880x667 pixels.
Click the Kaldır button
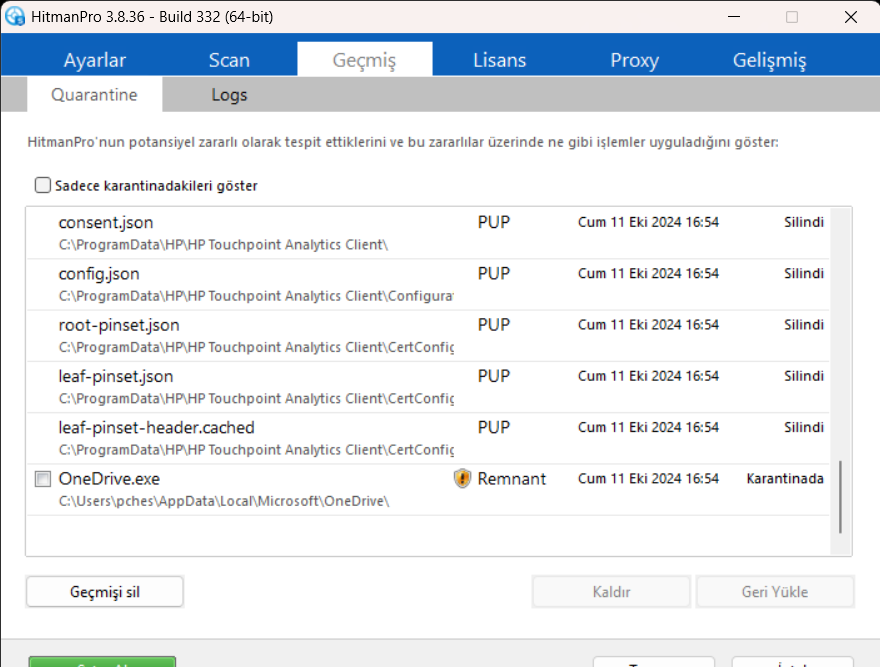pos(611,592)
